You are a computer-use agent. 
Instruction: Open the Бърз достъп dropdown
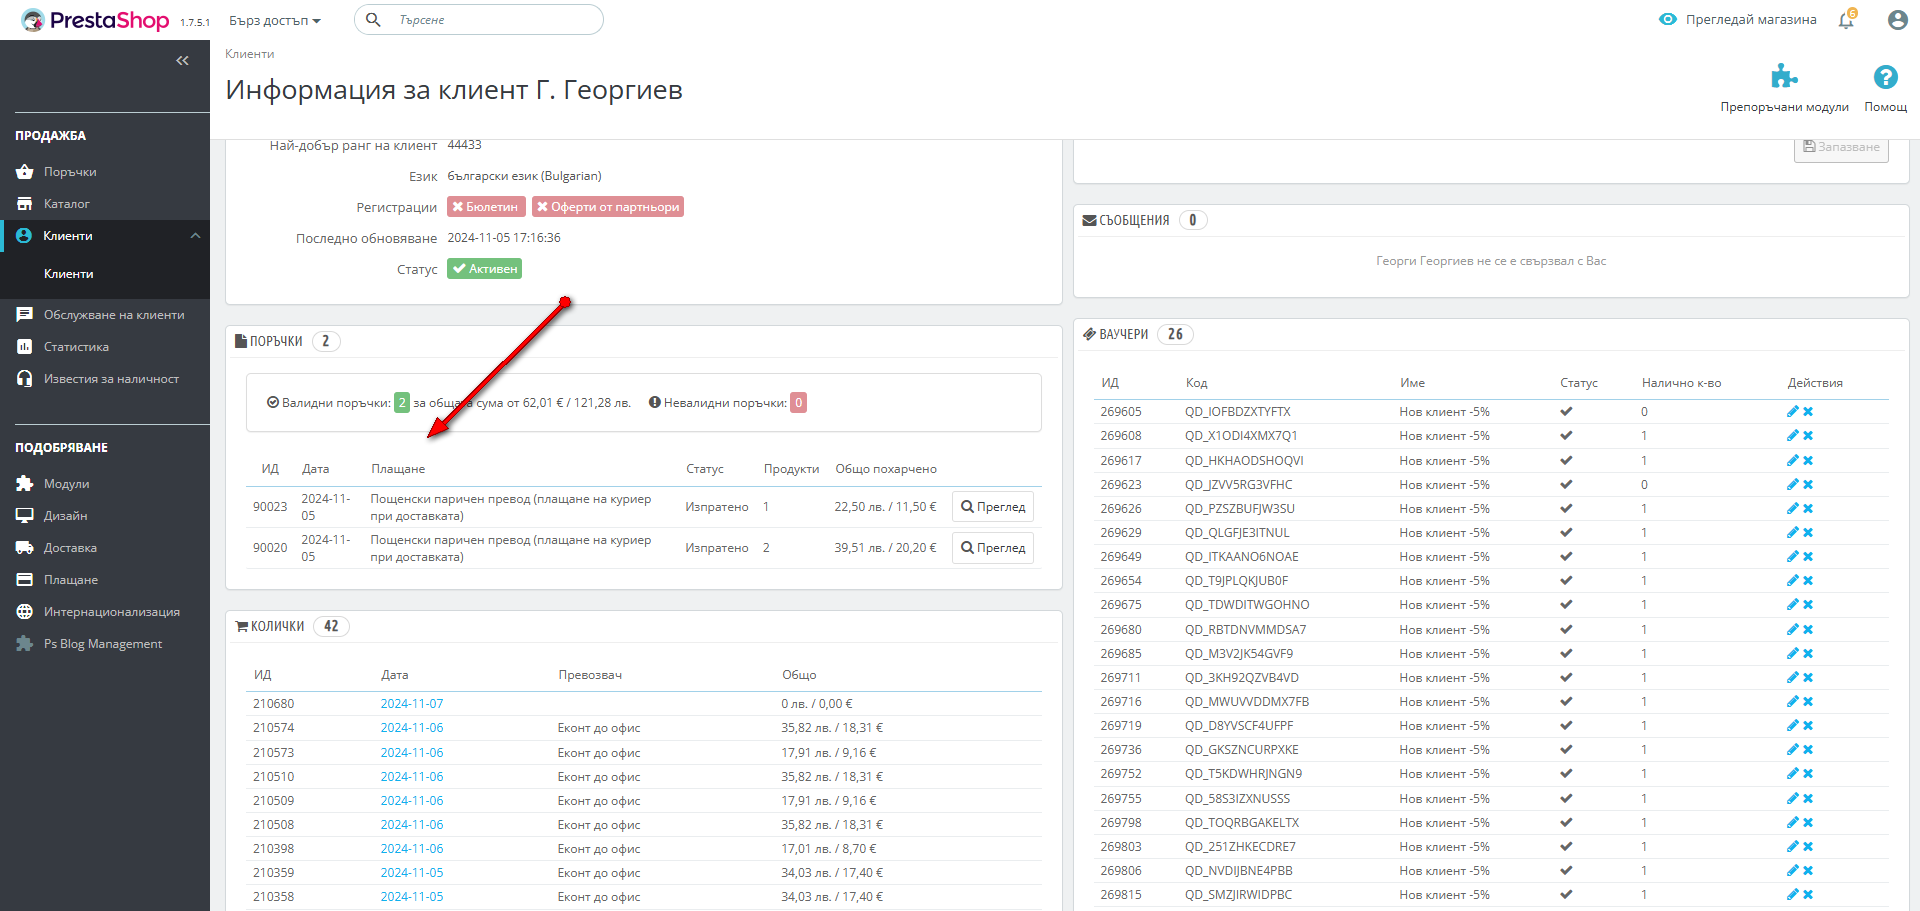tap(275, 20)
